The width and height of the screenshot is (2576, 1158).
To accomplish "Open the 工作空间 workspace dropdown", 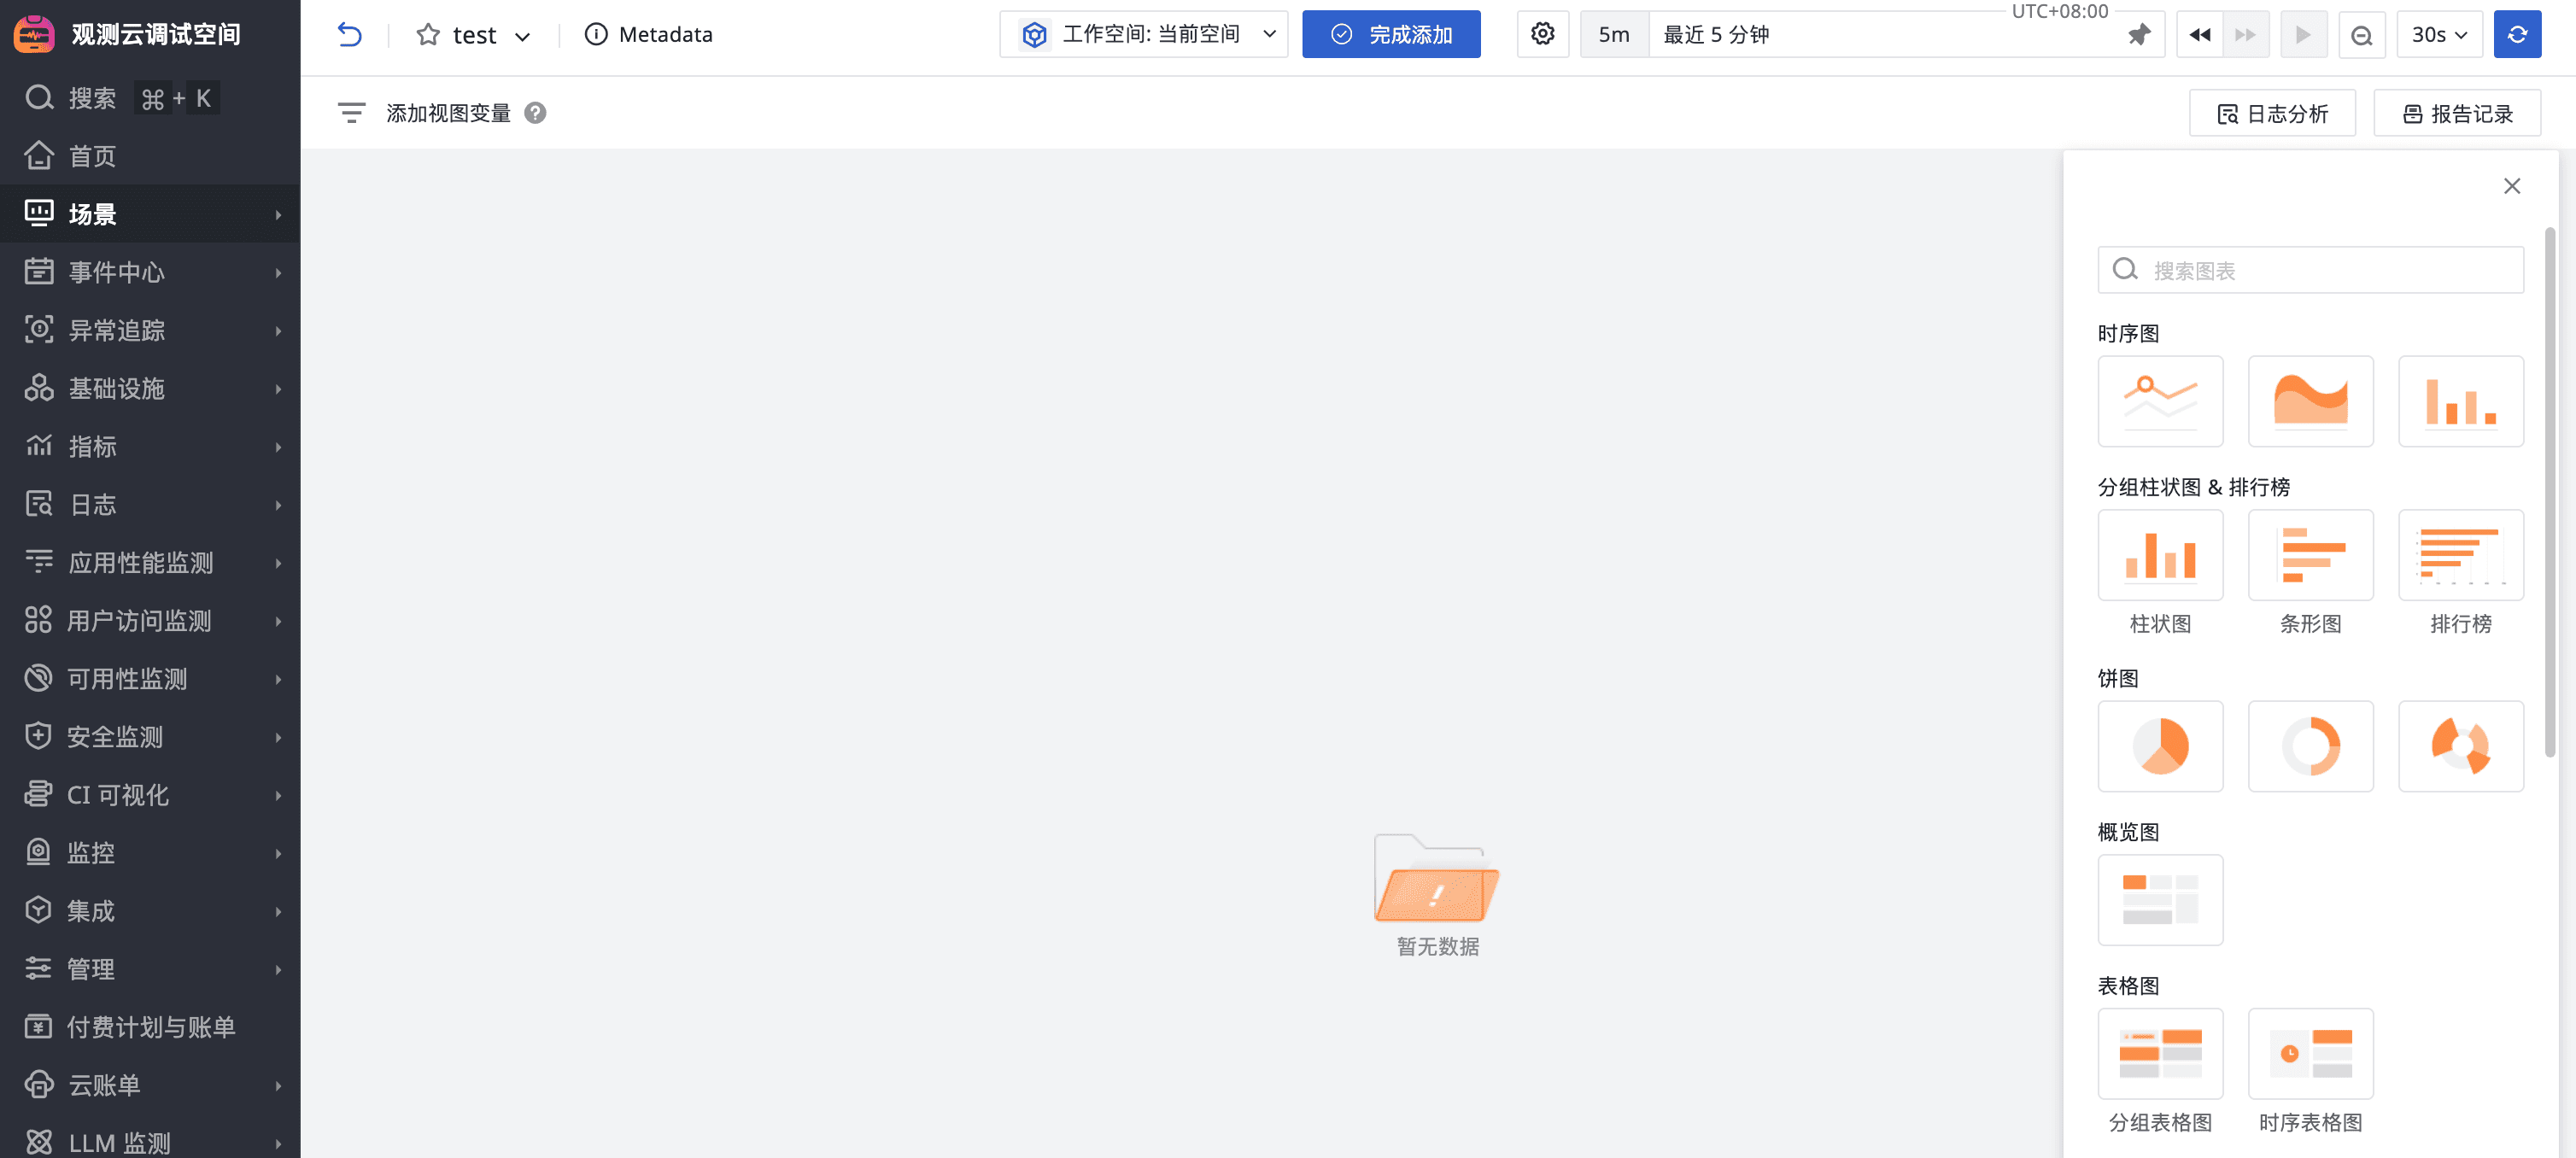I will (1143, 34).
